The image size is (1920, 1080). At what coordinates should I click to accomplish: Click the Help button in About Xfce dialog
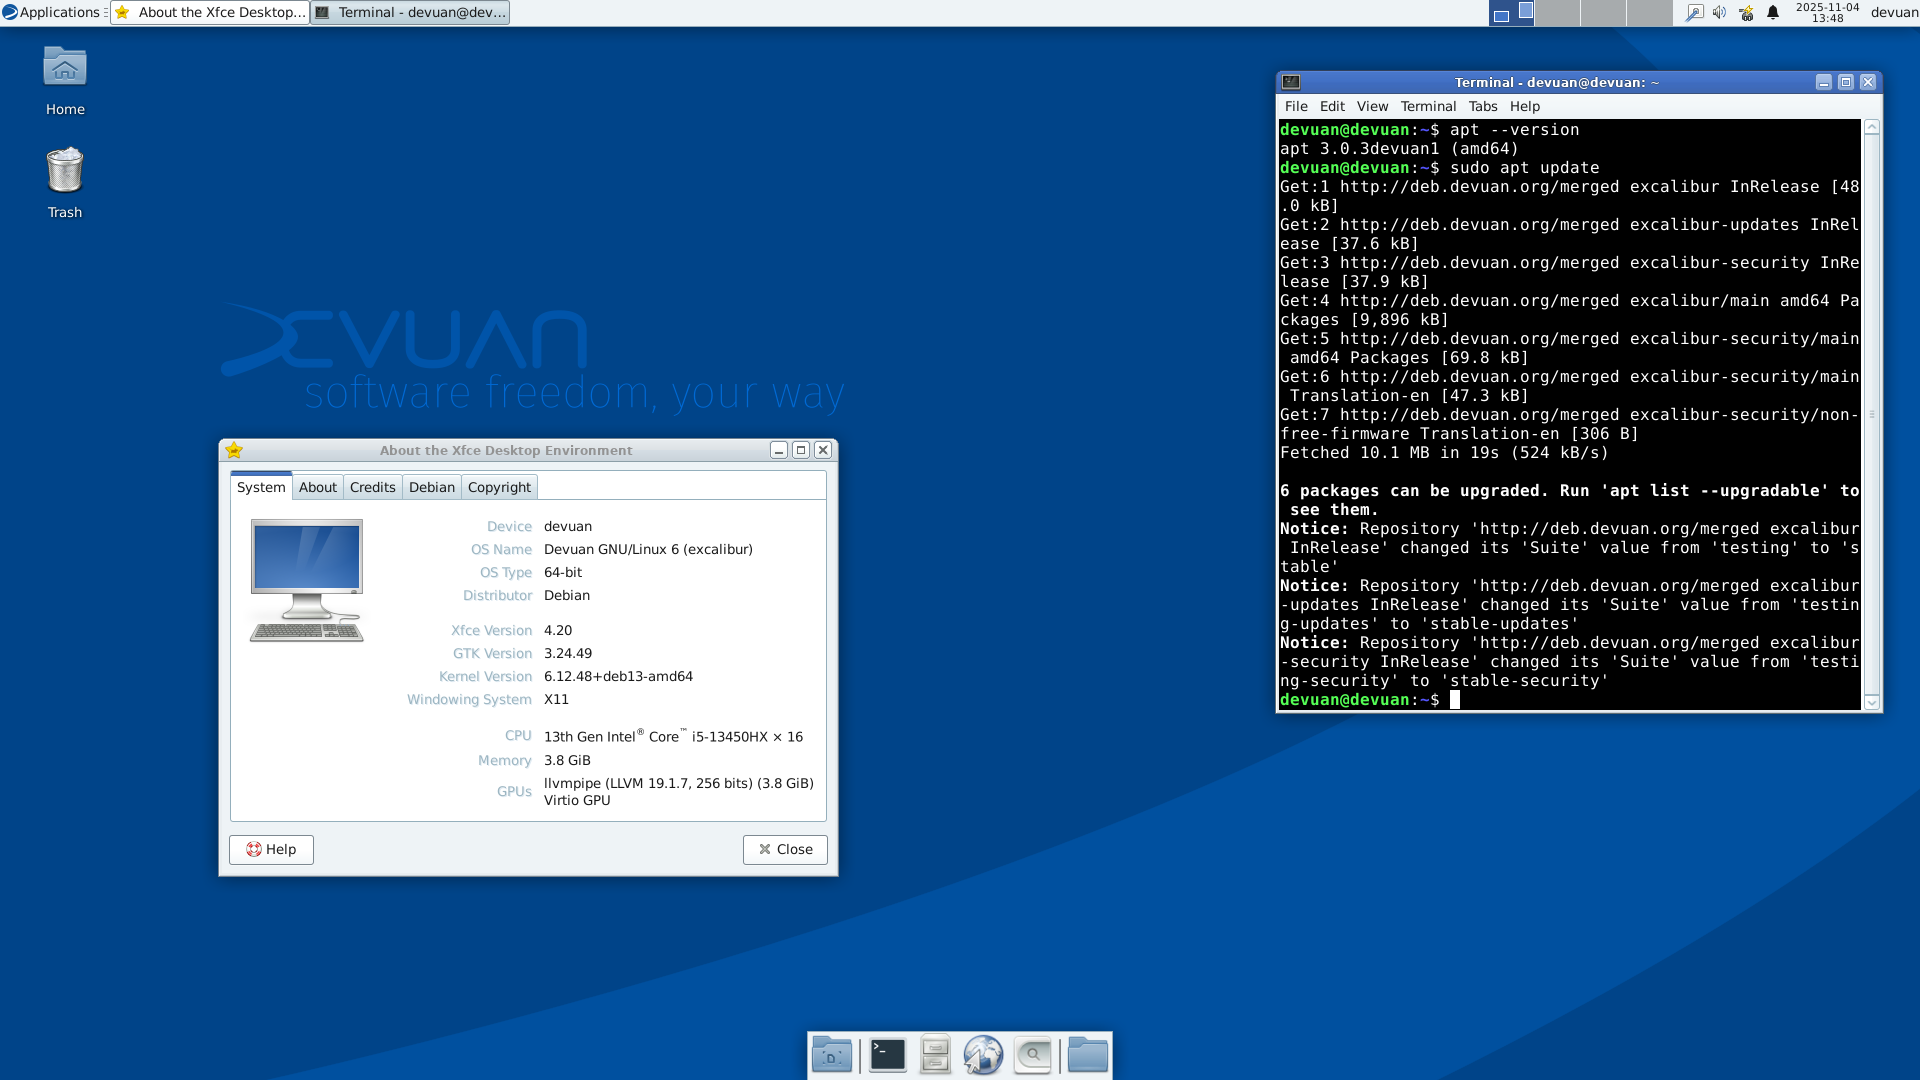pyautogui.click(x=270, y=849)
